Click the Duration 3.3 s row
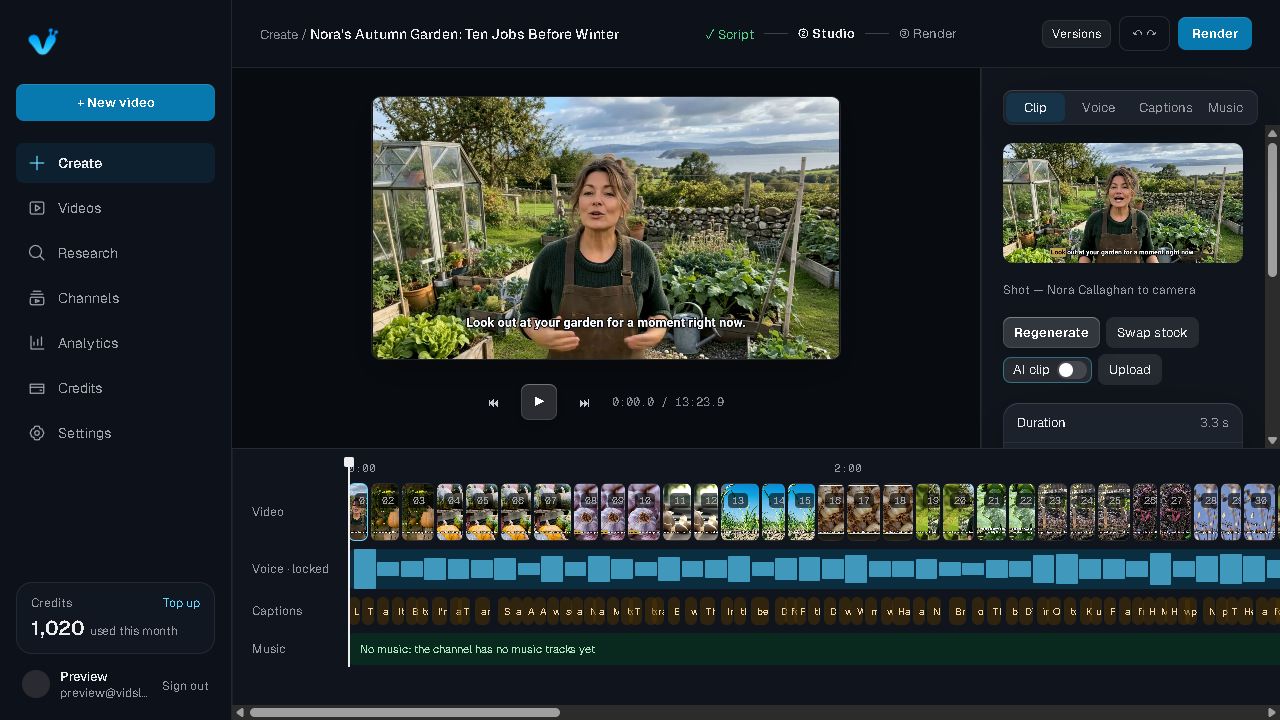 click(x=1123, y=423)
